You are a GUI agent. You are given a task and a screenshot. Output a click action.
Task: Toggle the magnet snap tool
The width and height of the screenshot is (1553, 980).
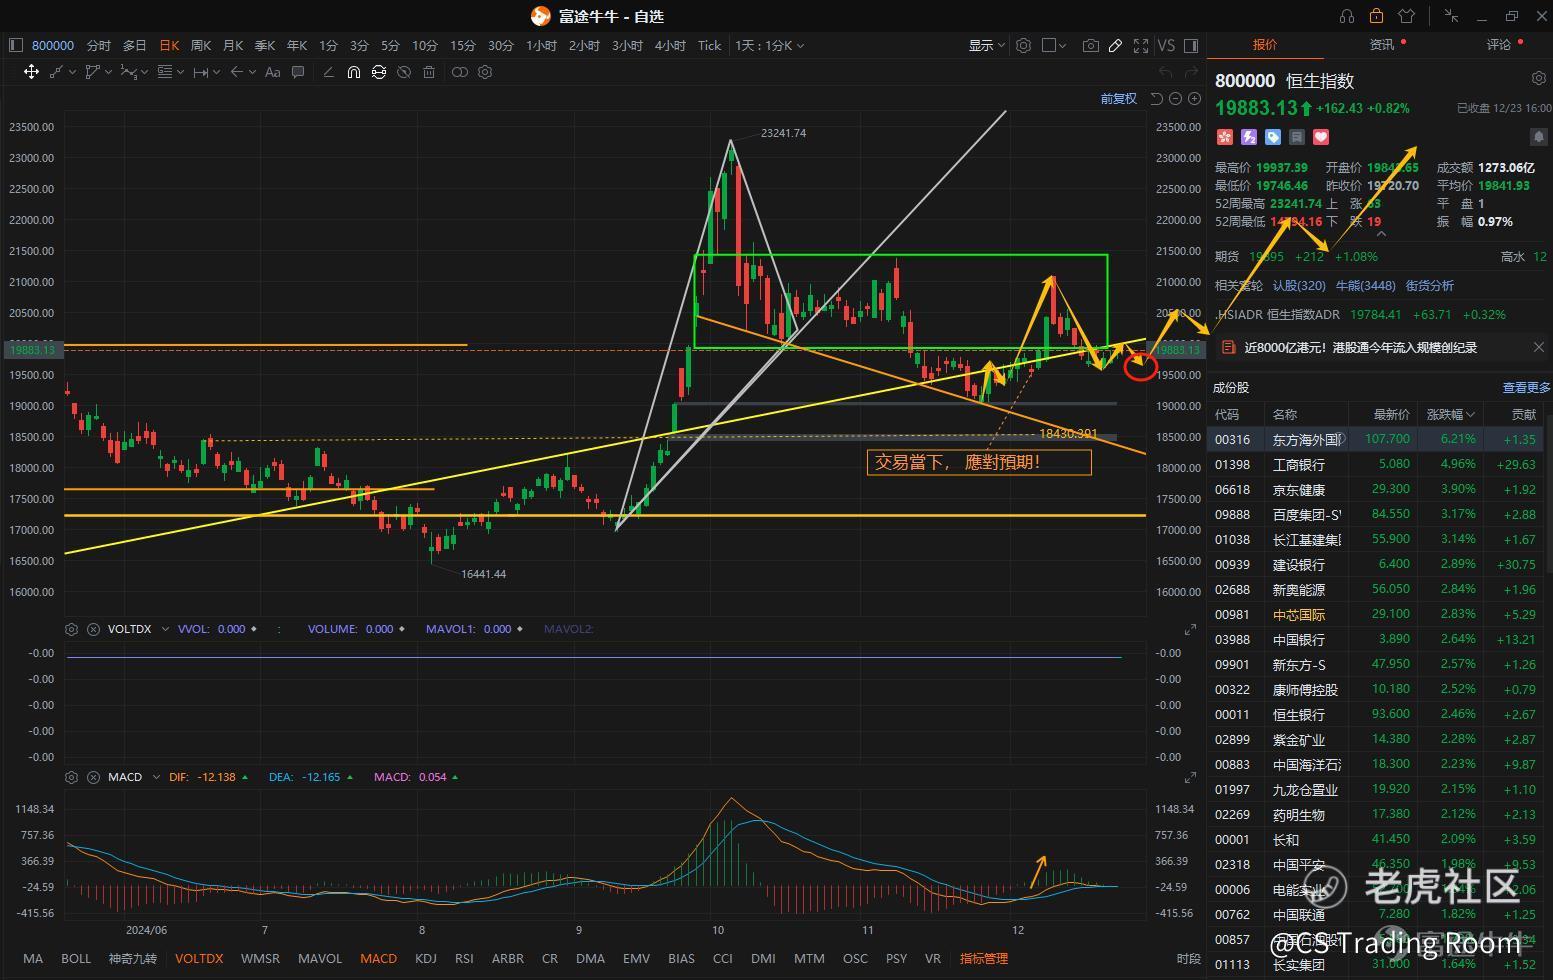click(354, 72)
